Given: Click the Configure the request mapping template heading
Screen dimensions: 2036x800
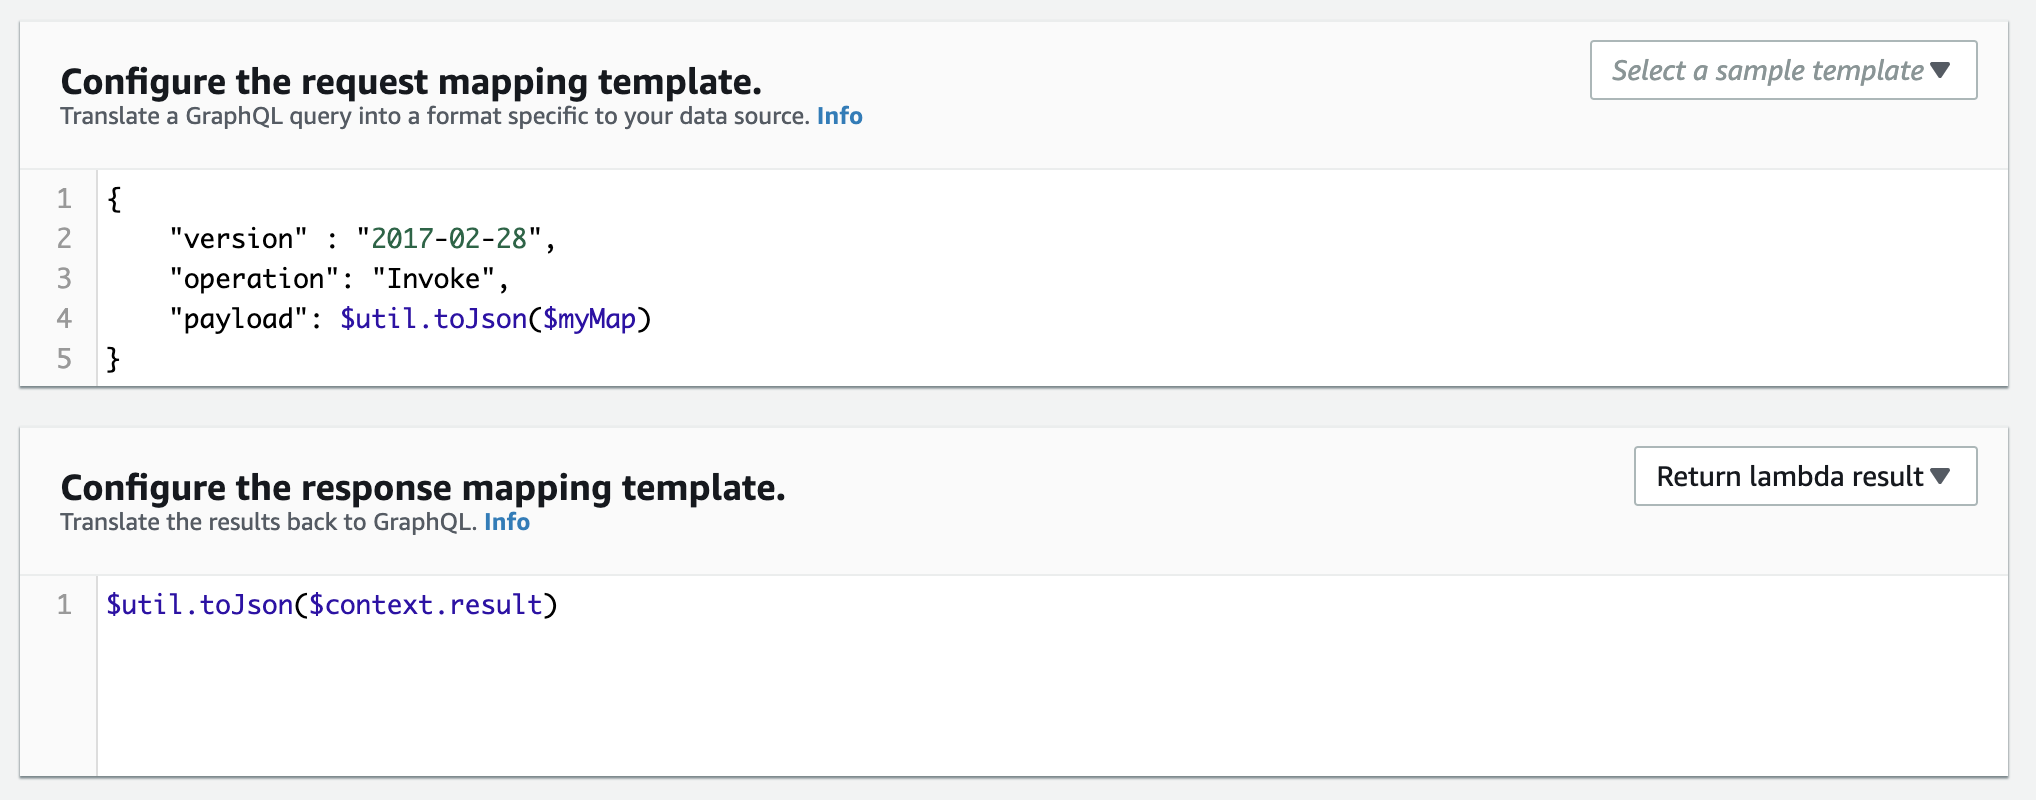Looking at the screenshot, I should coord(411,81).
